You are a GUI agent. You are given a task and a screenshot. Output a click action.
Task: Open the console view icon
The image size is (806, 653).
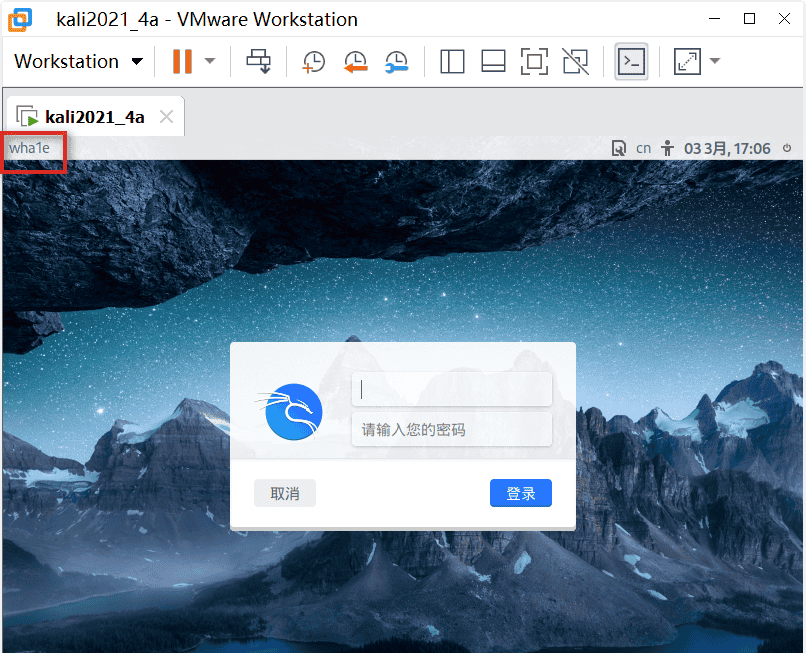(631, 62)
